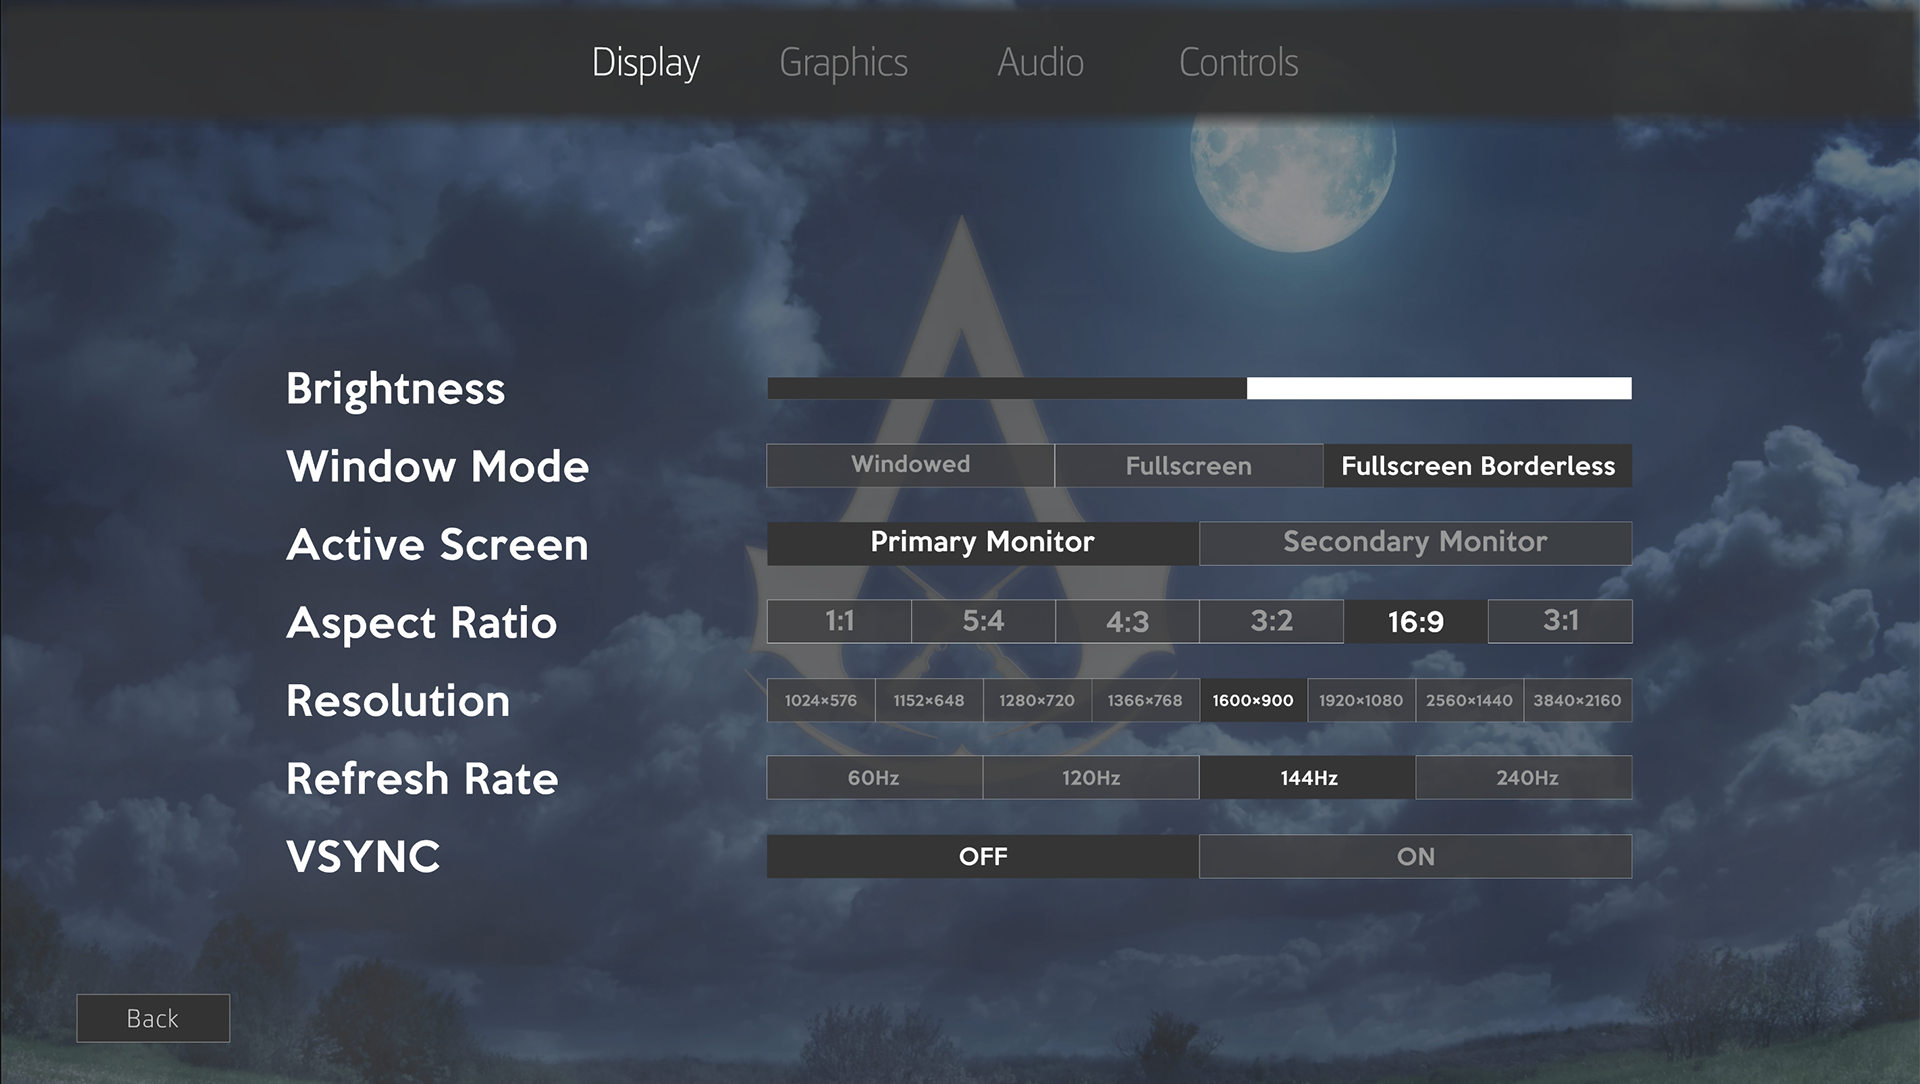Set active screen to Primary Monitor
Image resolution: width=1920 pixels, height=1084 pixels.
[982, 543]
